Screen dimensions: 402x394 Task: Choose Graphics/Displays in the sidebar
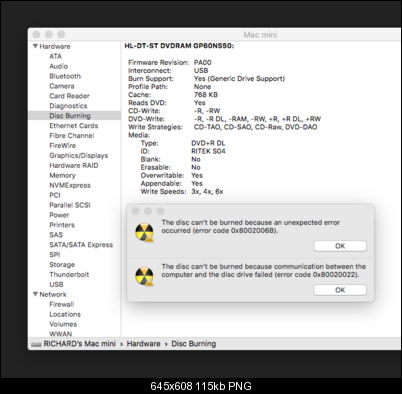click(x=79, y=156)
